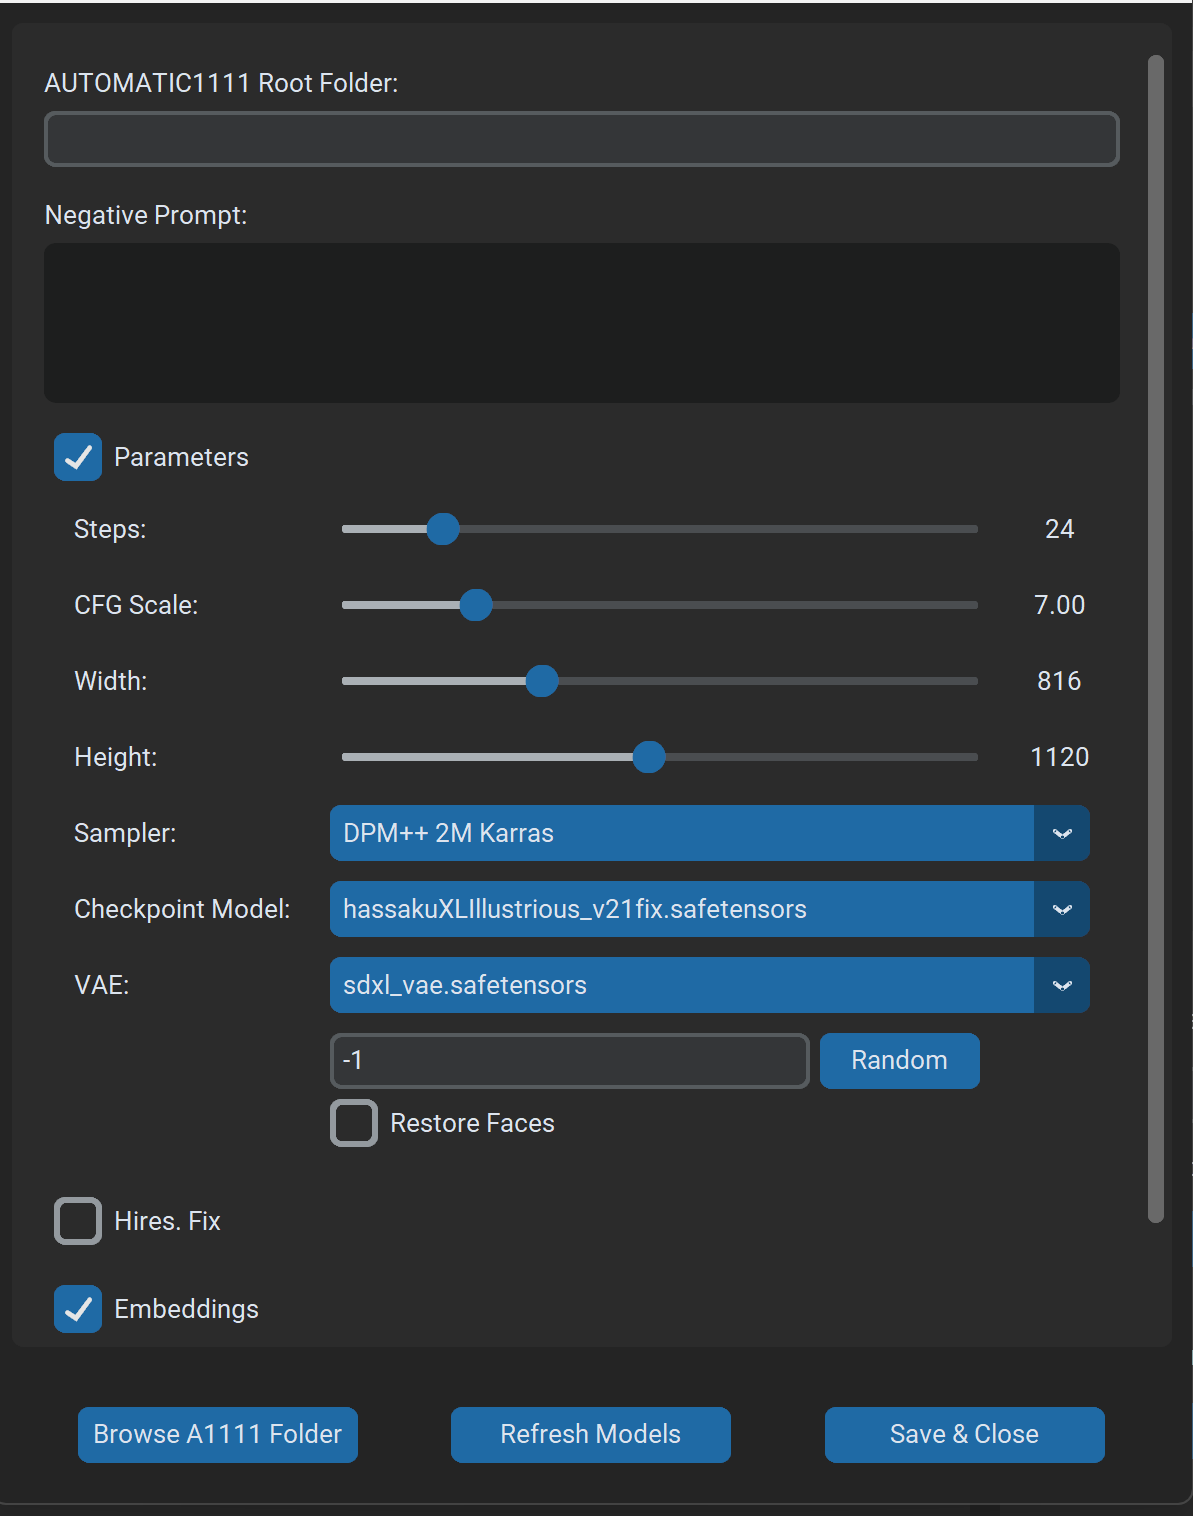Click the Steps slider handle
The image size is (1193, 1516).
(443, 529)
